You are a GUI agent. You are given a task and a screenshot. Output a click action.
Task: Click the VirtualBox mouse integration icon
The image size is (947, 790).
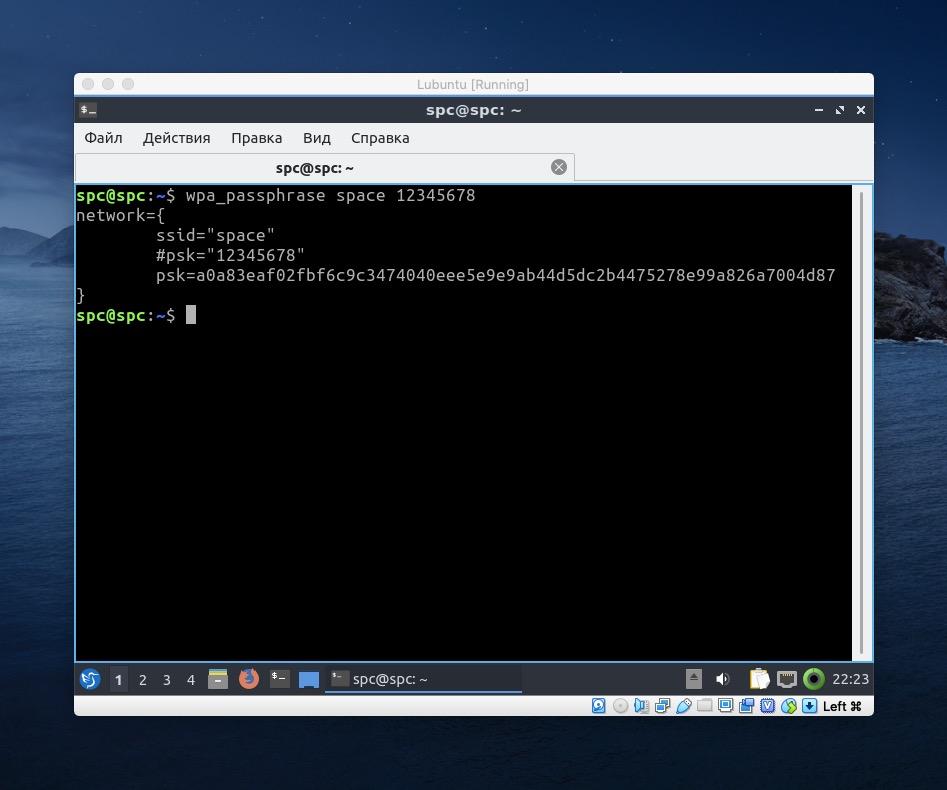[x=789, y=705]
